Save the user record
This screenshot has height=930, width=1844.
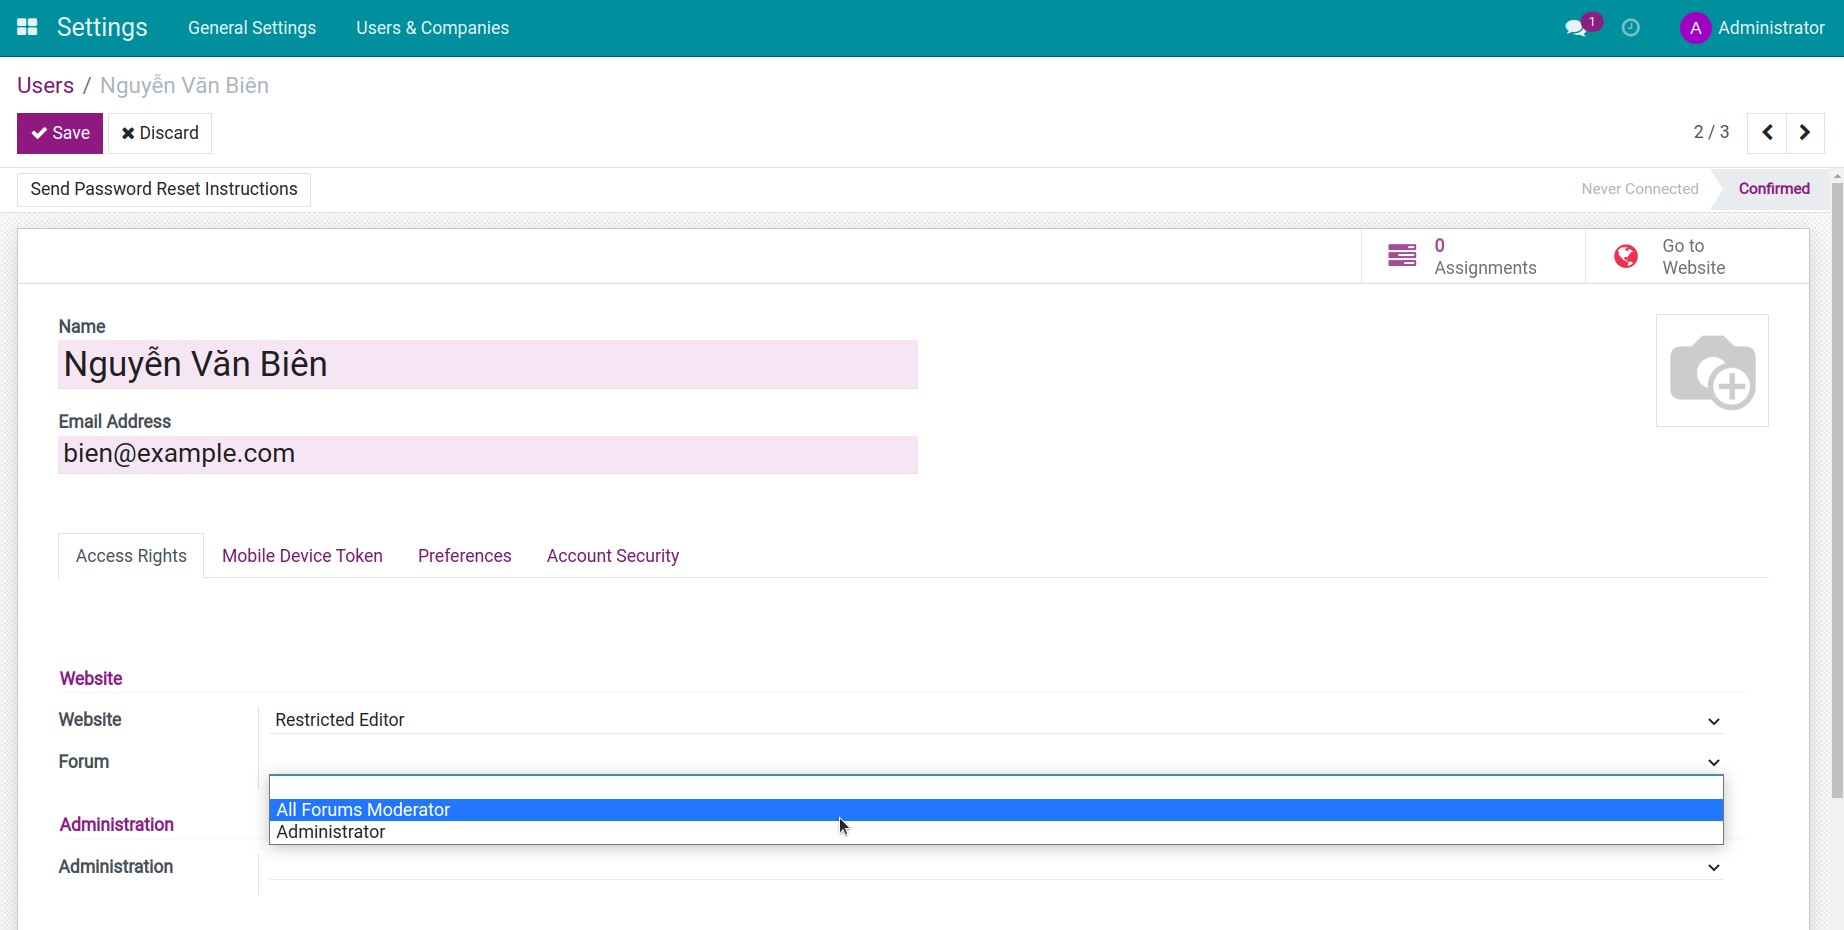(60, 133)
